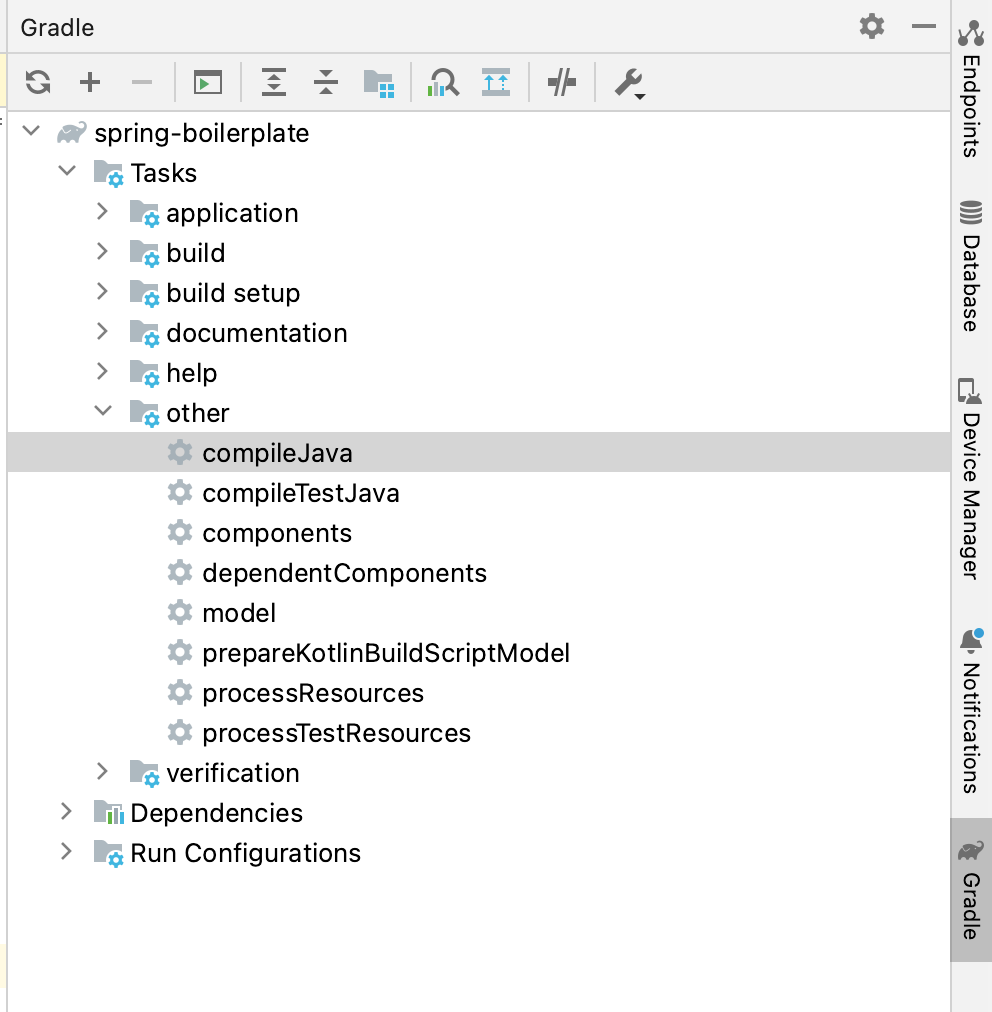This screenshot has width=992, height=1012.
Task: Select the compileJava task
Action: pyautogui.click(x=478, y=452)
